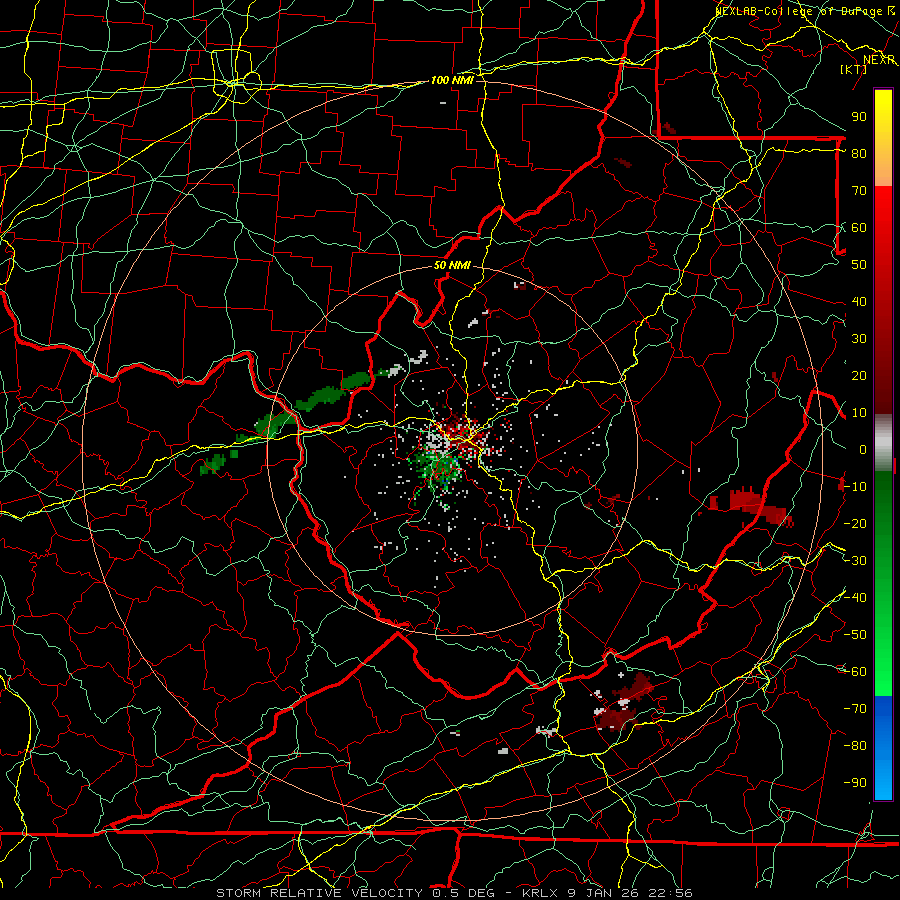The height and width of the screenshot is (900, 900).
Task: Click the -30 value on velocity scale
Action: click(x=855, y=561)
